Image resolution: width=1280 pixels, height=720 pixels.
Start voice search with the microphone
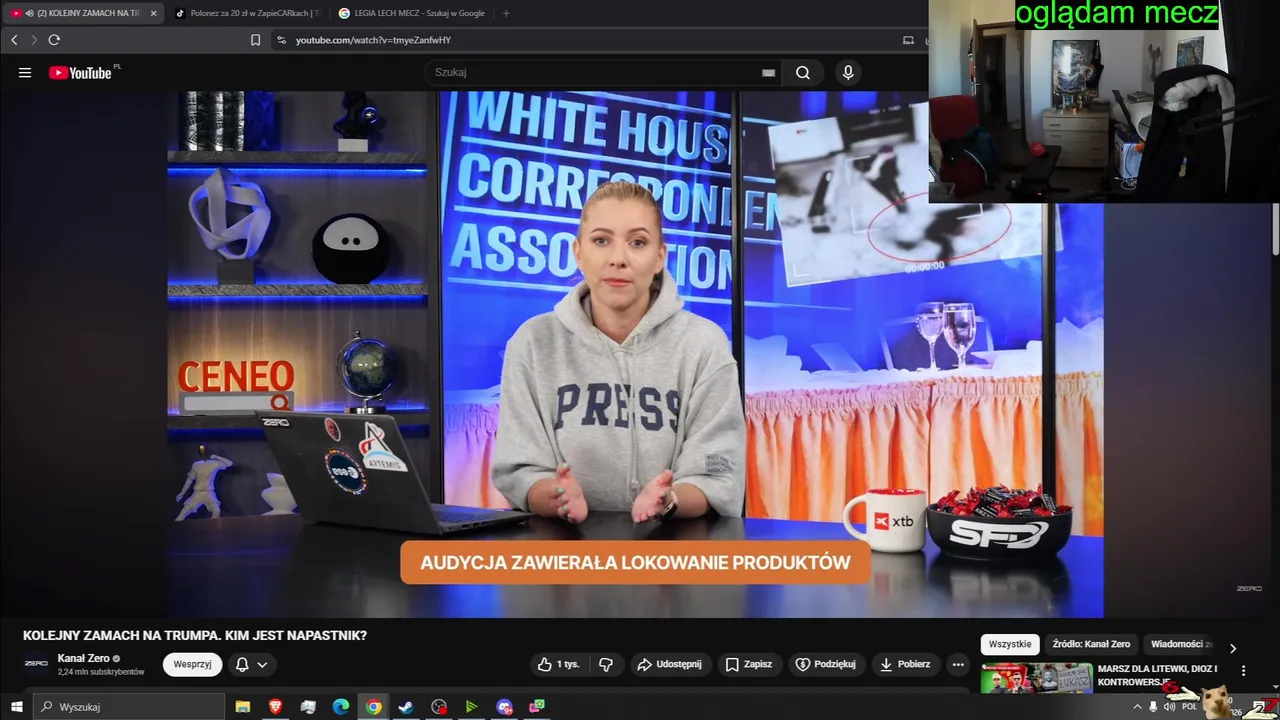click(848, 72)
